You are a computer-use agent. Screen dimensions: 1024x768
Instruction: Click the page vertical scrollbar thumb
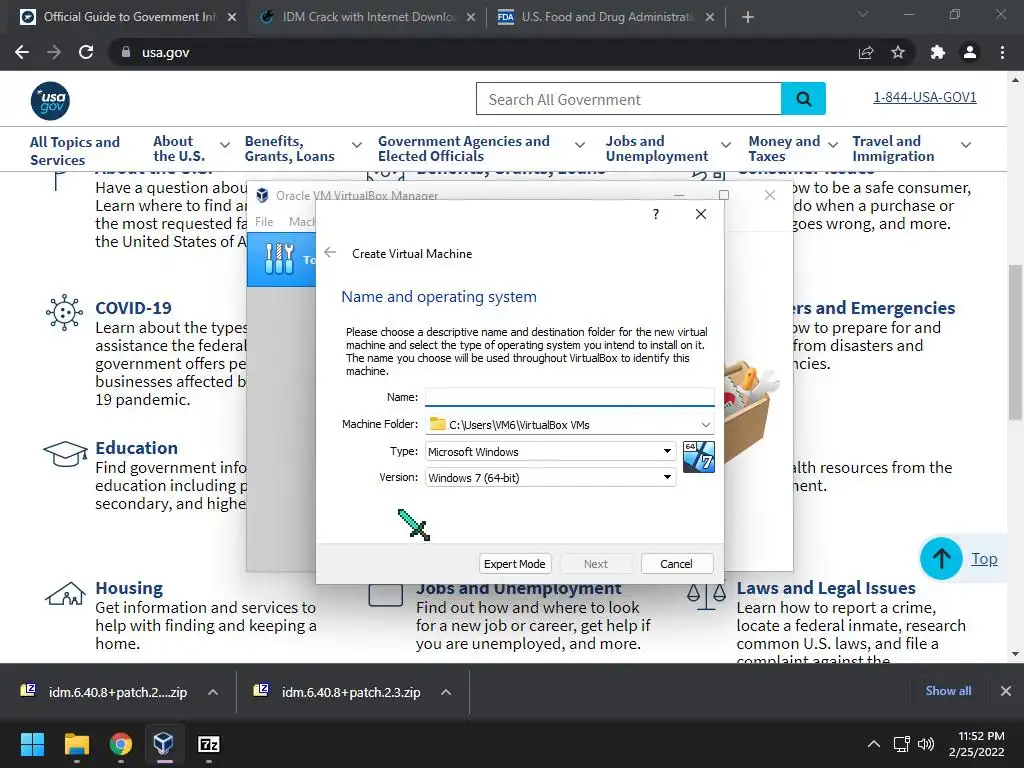[1015, 342]
